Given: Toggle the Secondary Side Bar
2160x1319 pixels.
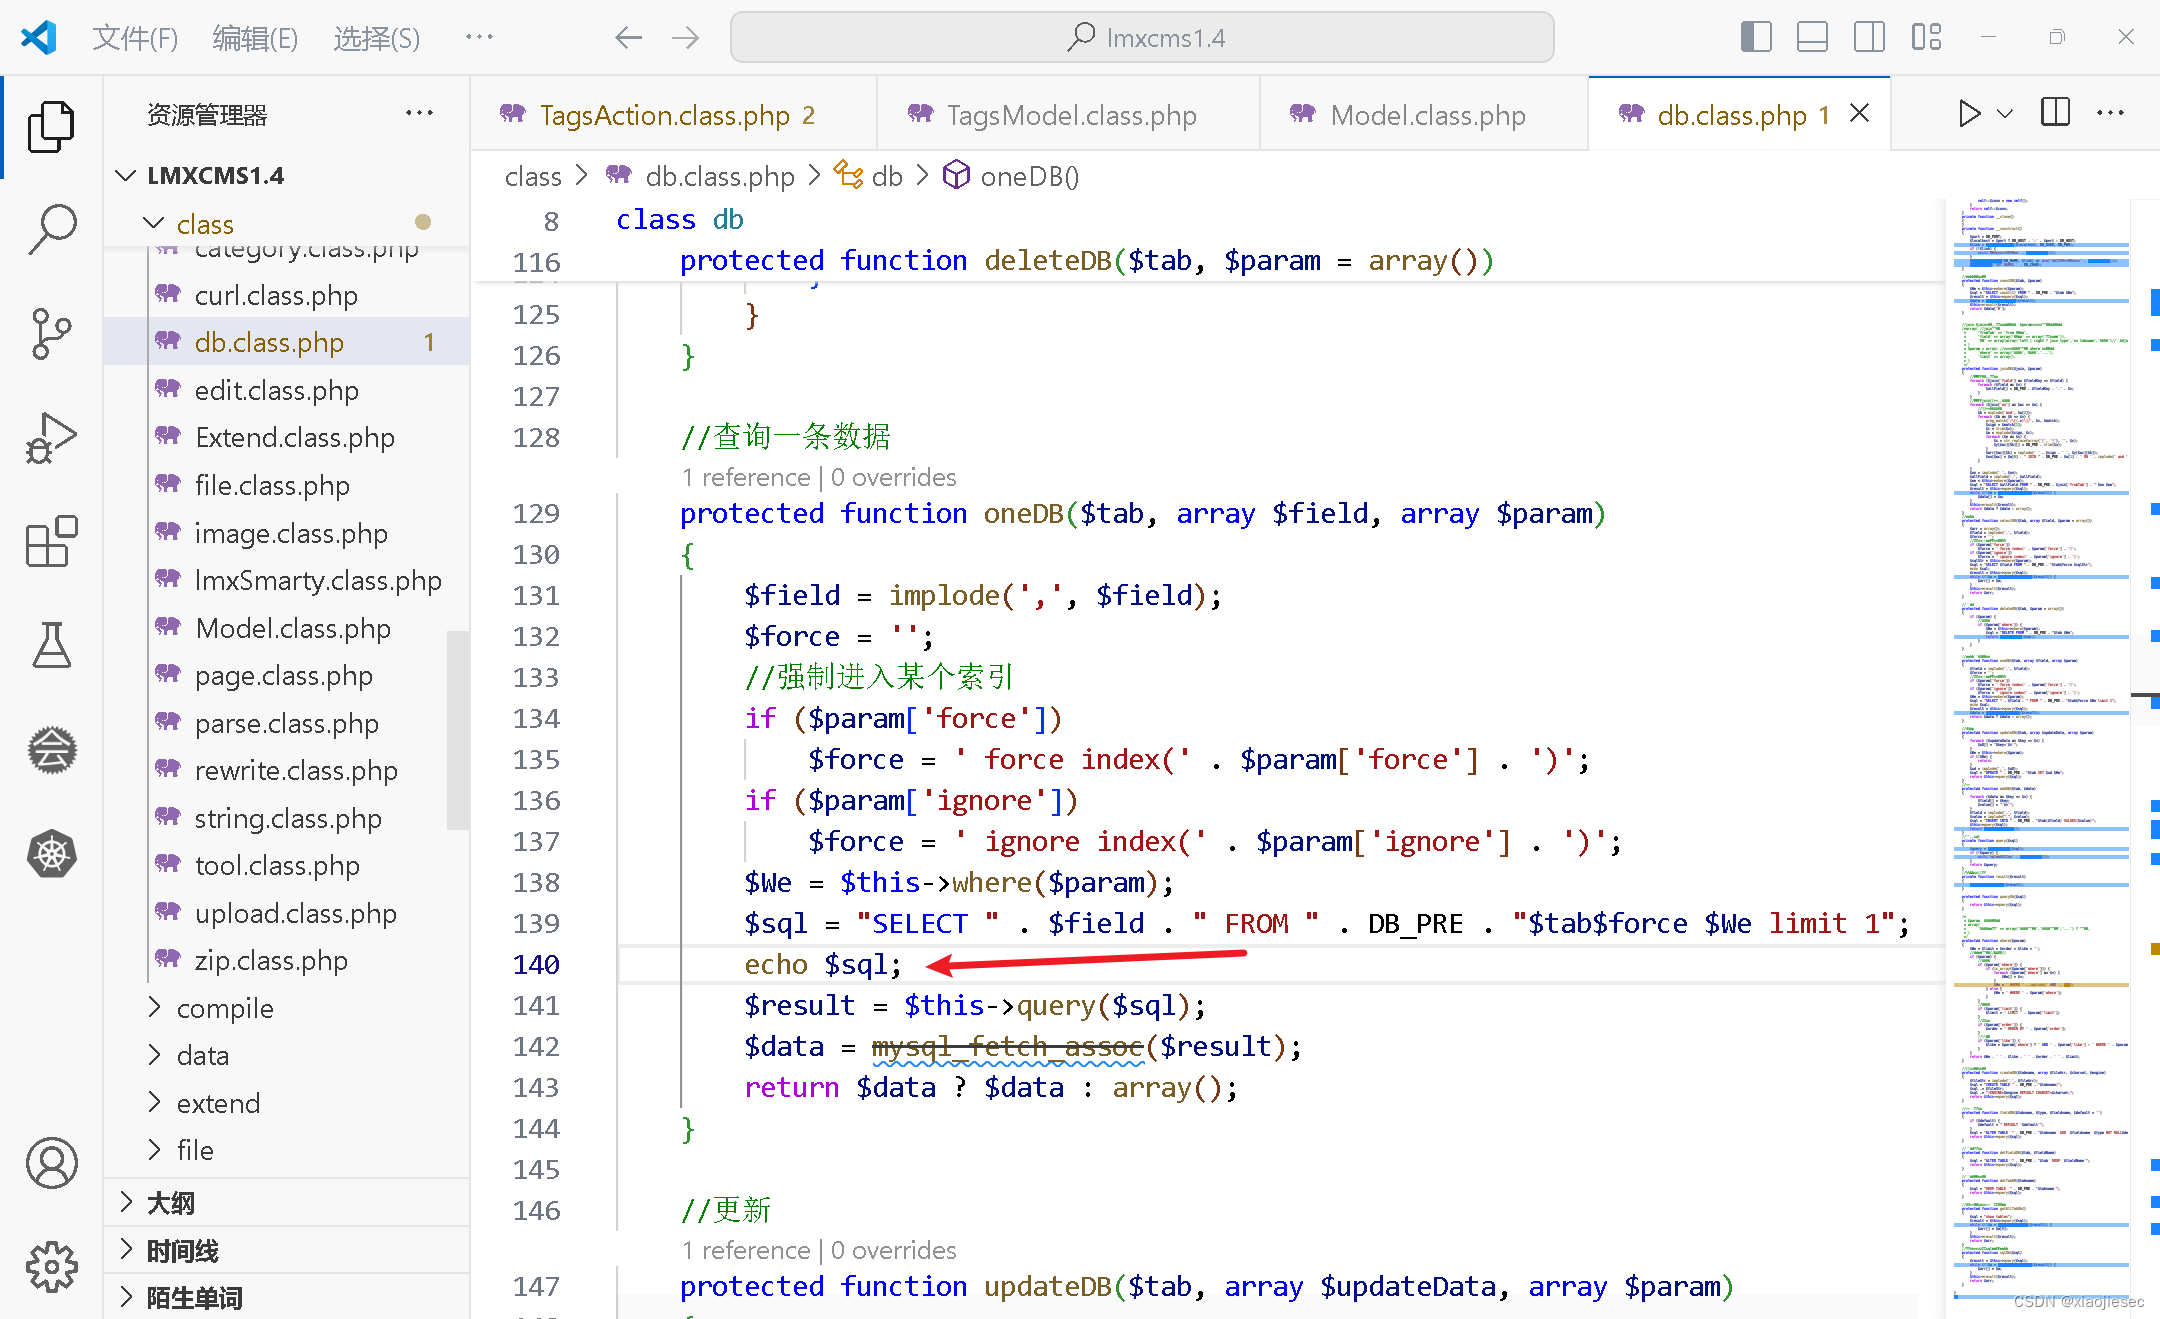Looking at the screenshot, I should [1869, 36].
